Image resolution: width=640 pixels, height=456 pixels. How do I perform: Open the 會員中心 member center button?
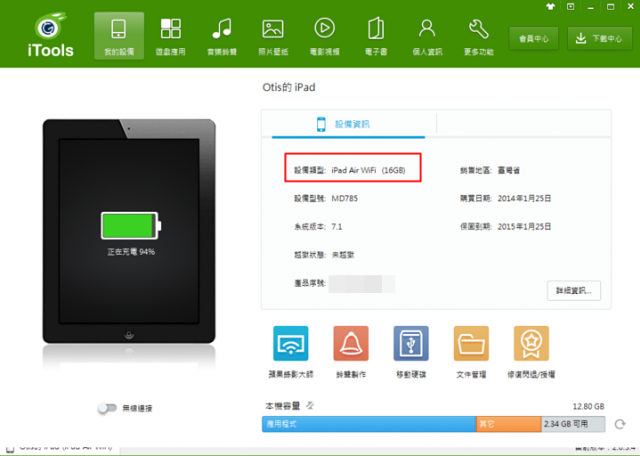(533, 38)
